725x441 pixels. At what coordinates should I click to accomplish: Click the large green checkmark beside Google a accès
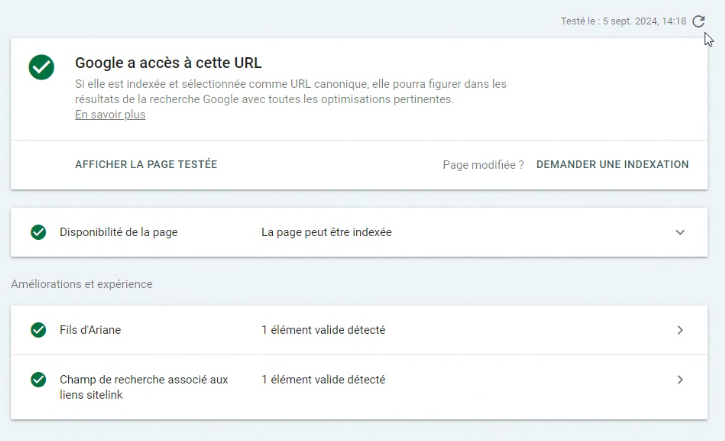[42, 68]
